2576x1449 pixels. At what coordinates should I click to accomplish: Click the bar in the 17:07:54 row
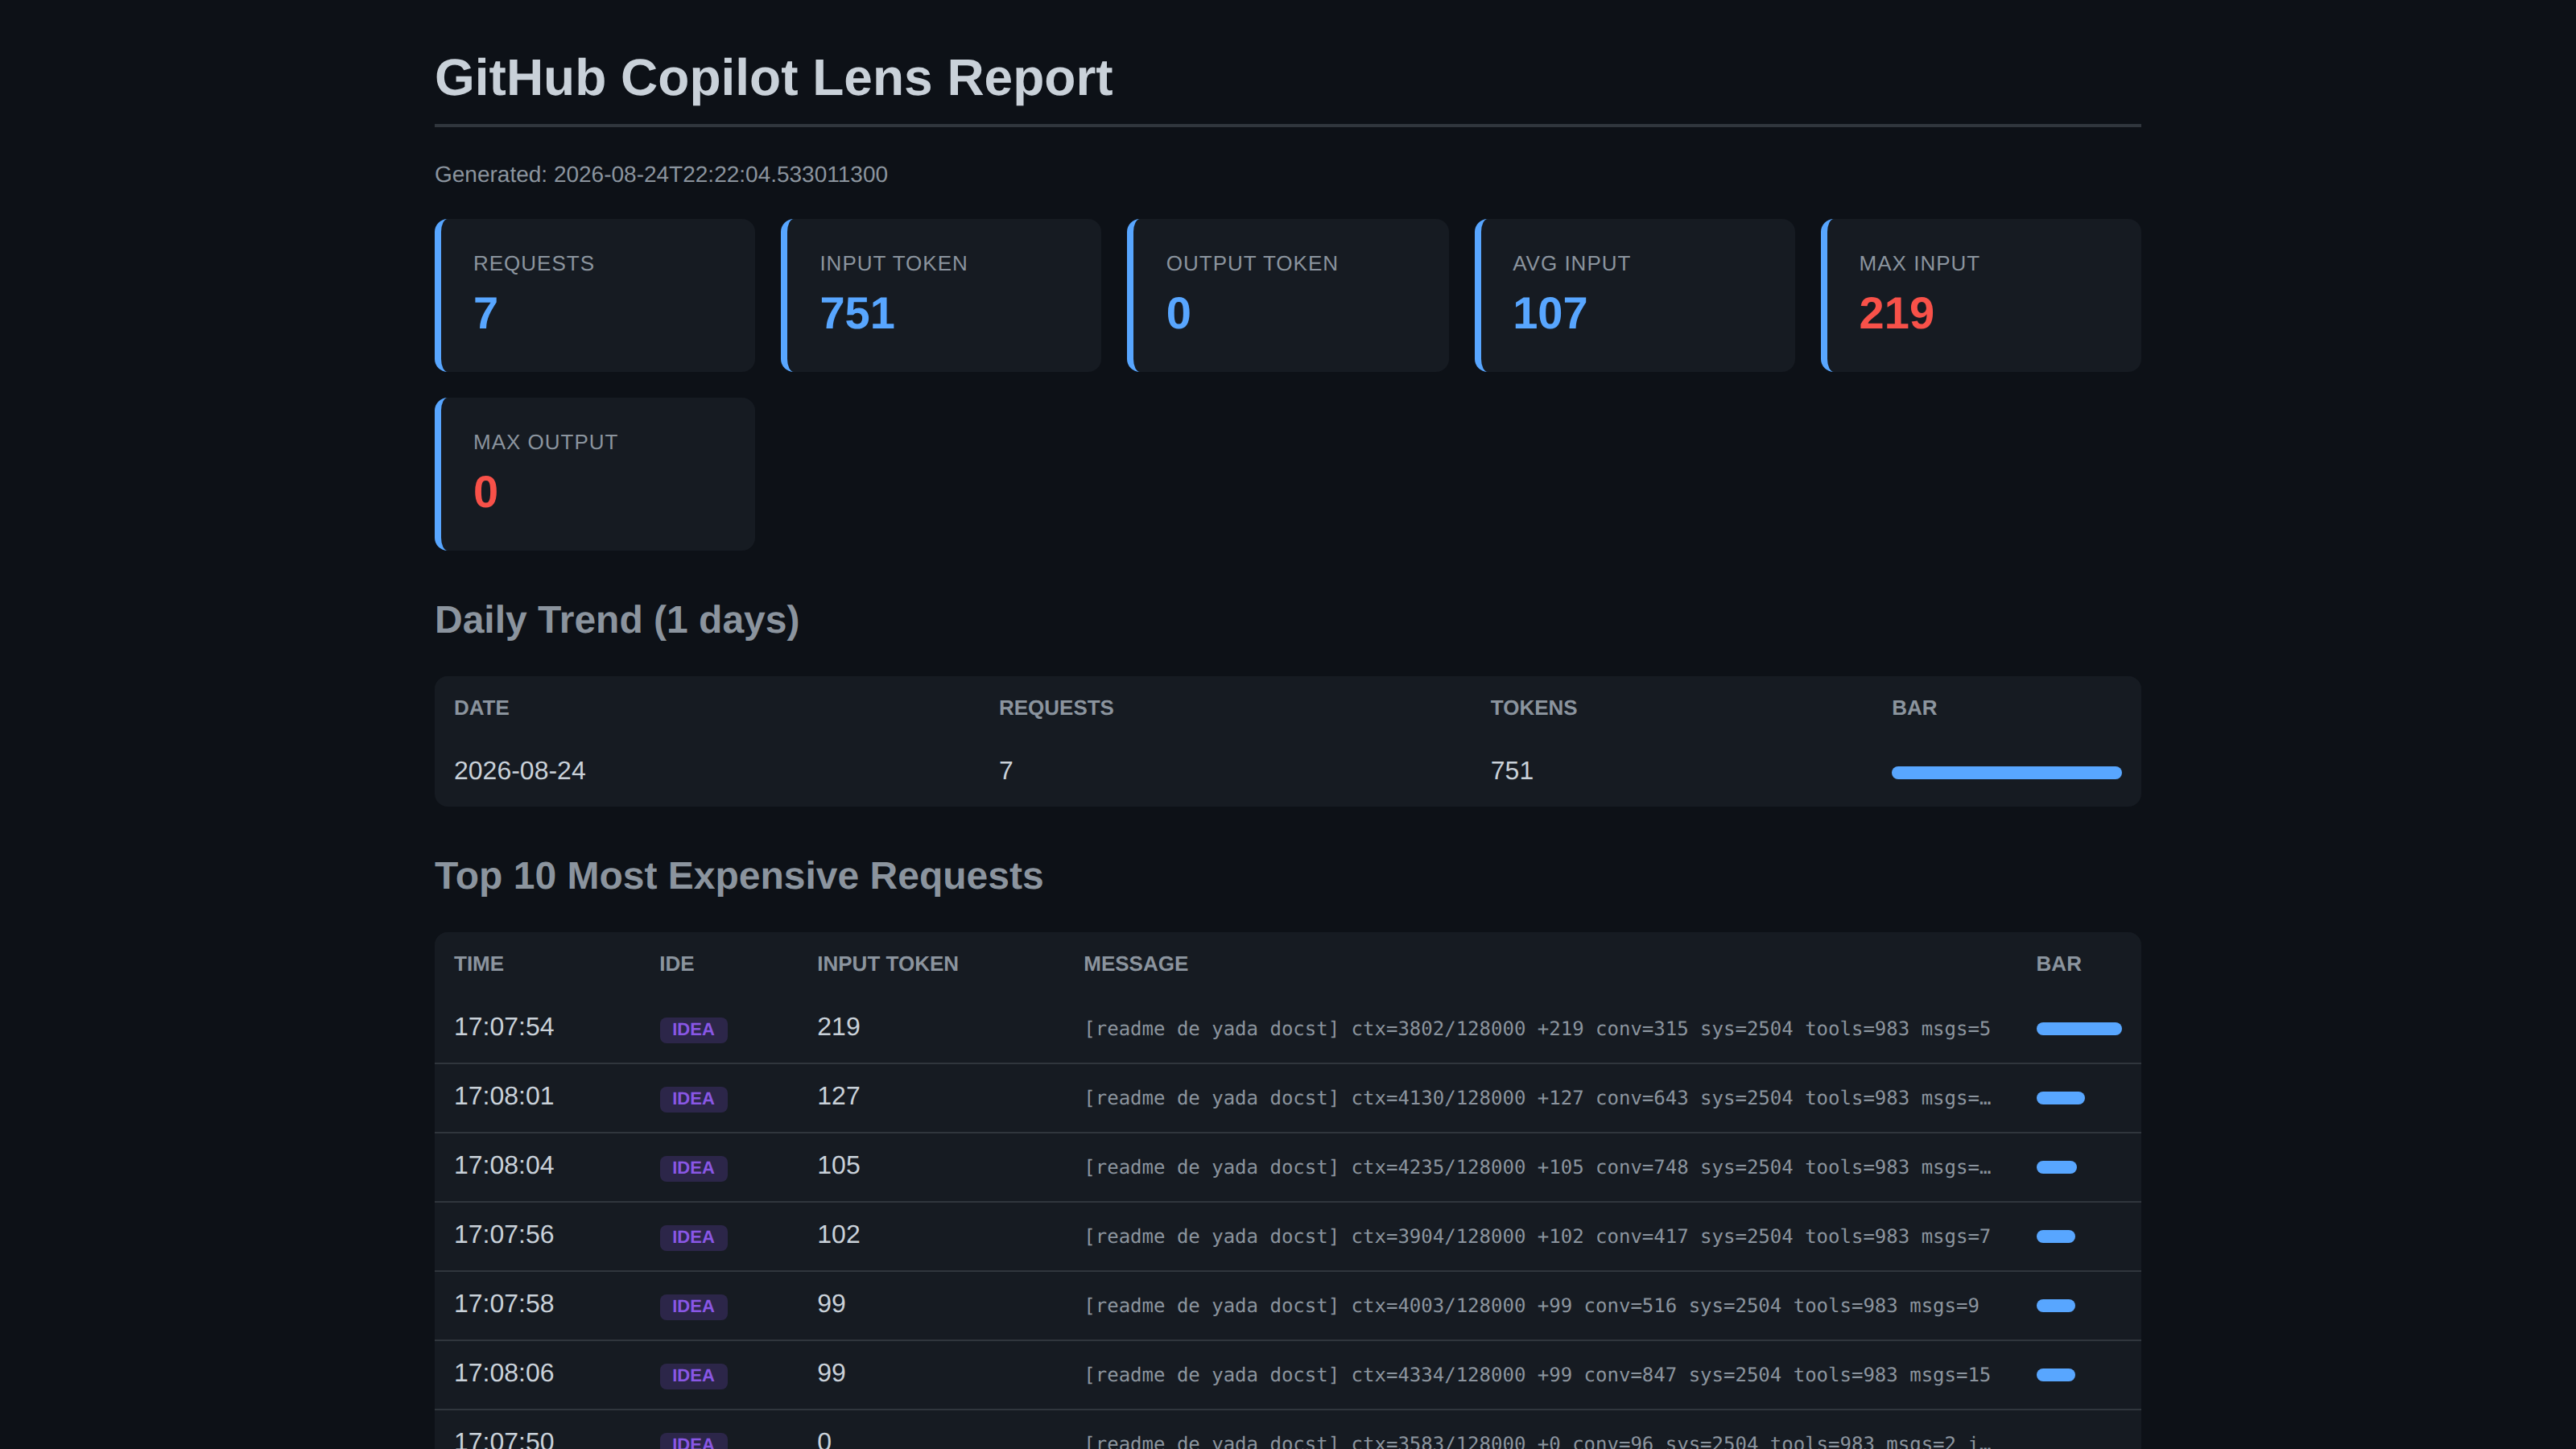[2078, 1029]
